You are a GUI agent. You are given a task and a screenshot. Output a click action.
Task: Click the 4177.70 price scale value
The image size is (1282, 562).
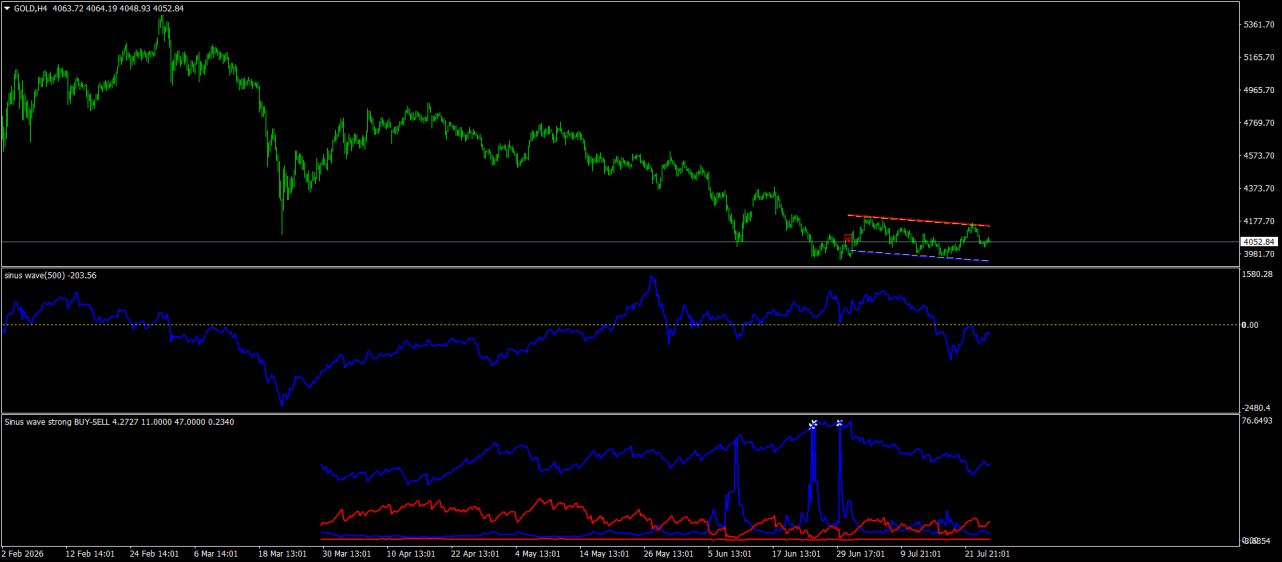1258,221
